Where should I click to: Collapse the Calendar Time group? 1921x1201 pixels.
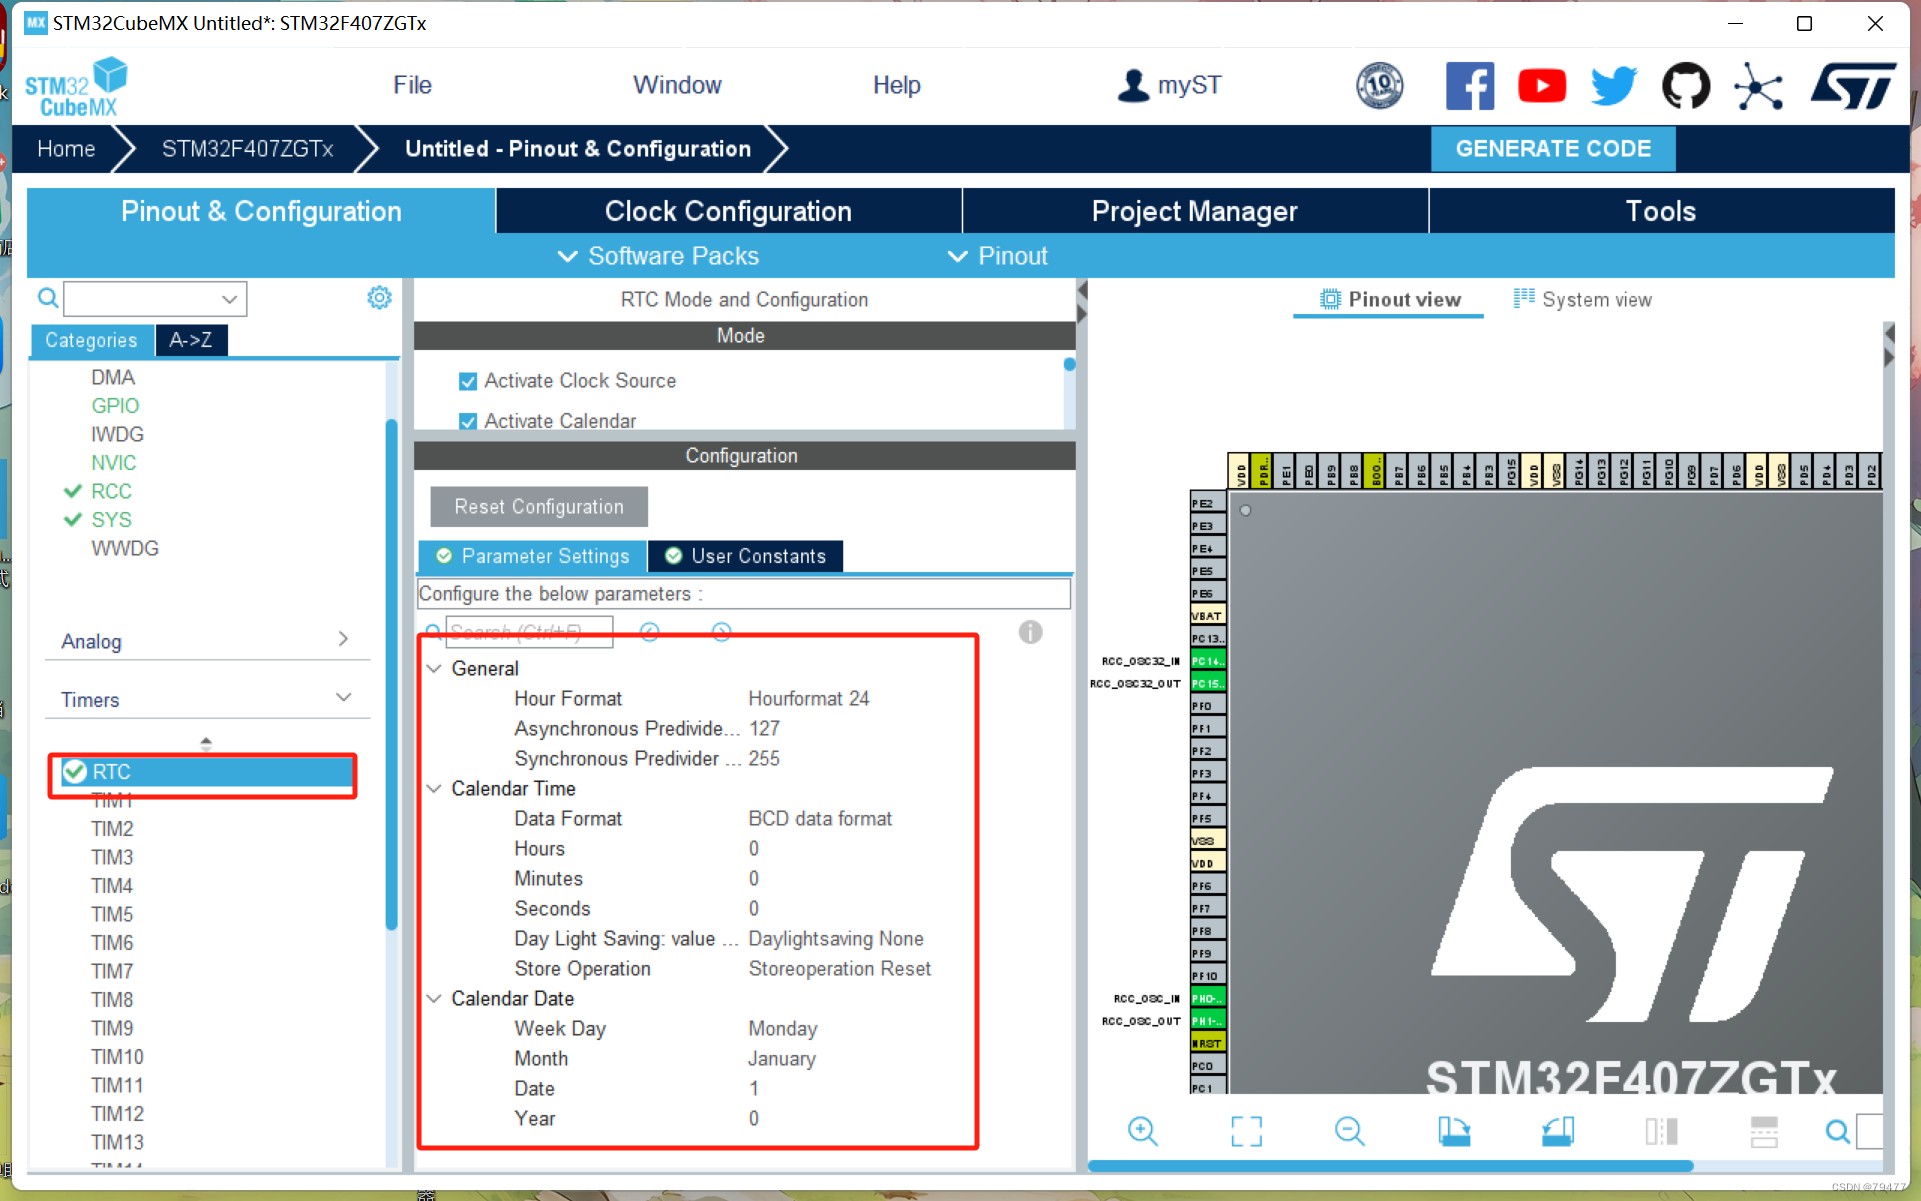[434, 788]
